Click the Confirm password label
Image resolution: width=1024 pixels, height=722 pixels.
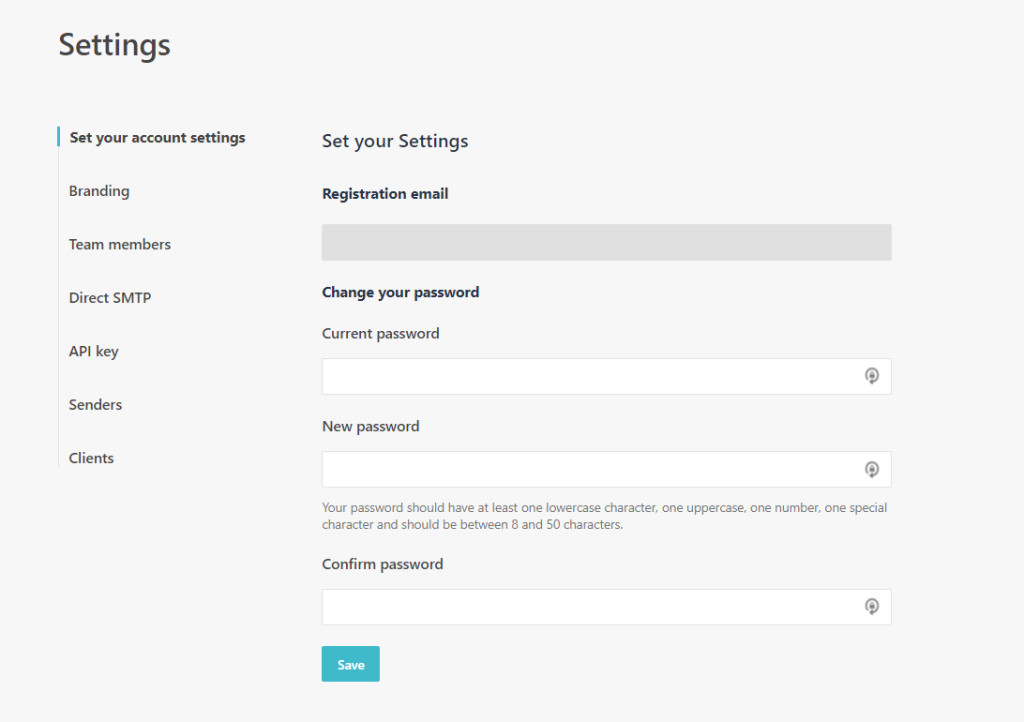(382, 564)
